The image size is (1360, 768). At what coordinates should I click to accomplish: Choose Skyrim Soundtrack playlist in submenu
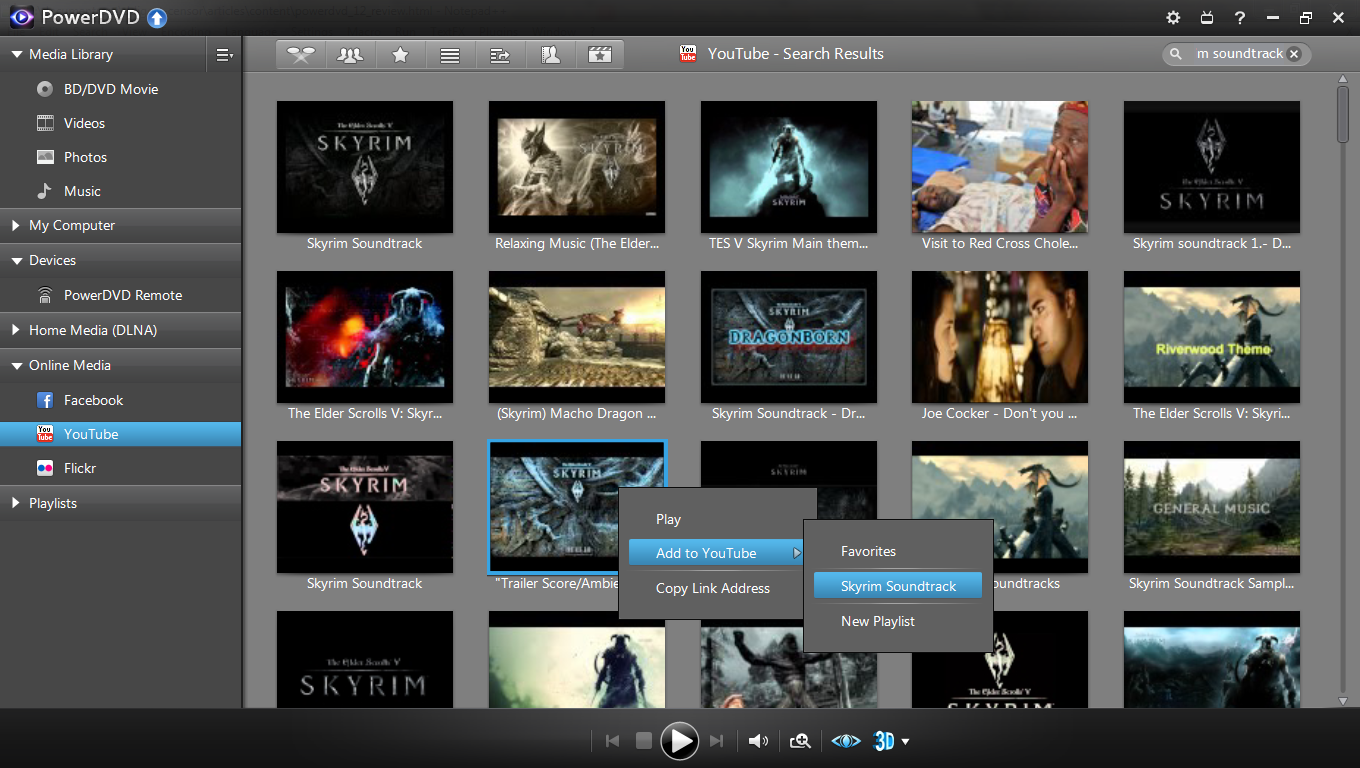coord(898,586)
